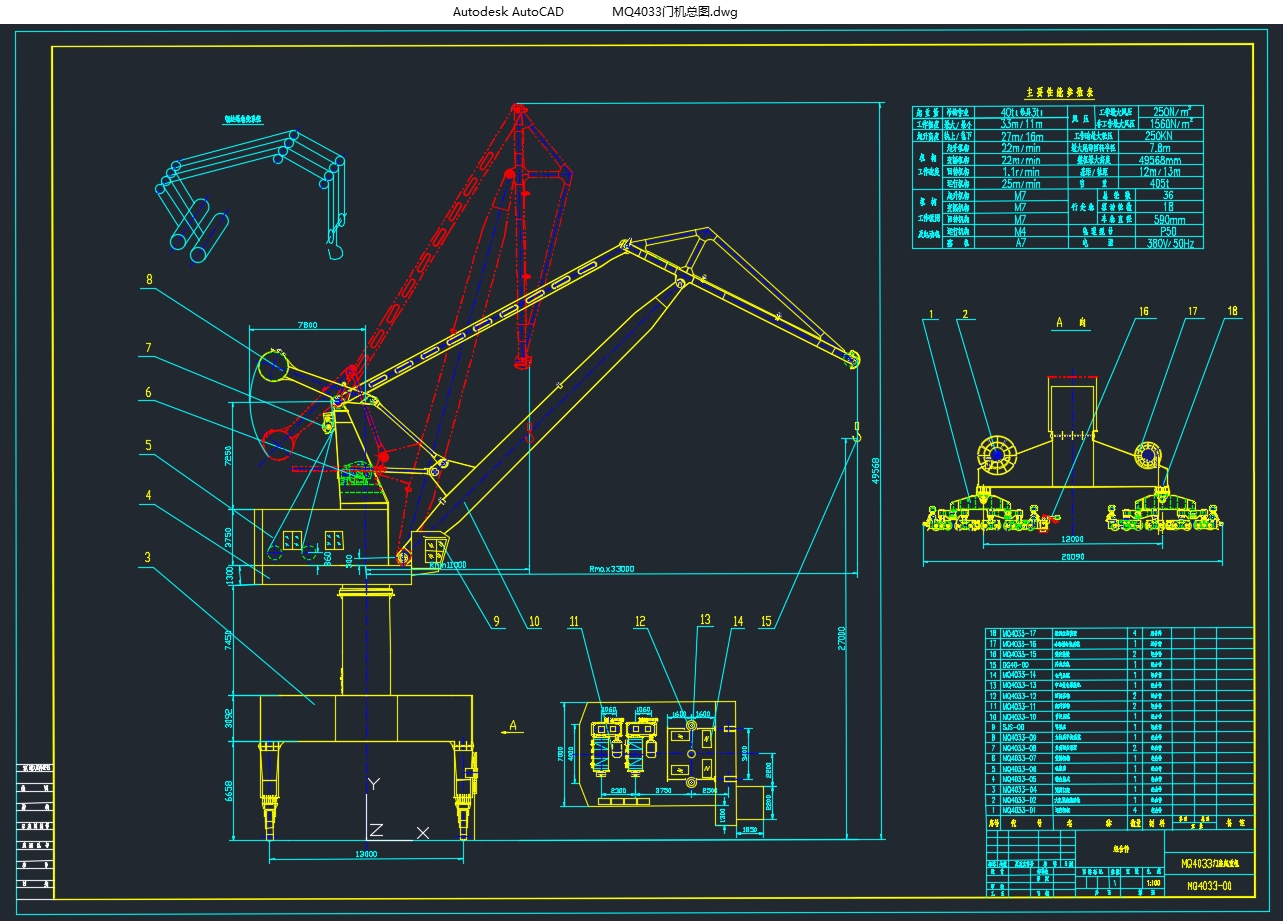Image resolution: width=1283 pixels, height=921 pixels.
Task: Click the 1:100 scale cell in title block
Action: click(x=1153, y=883)
